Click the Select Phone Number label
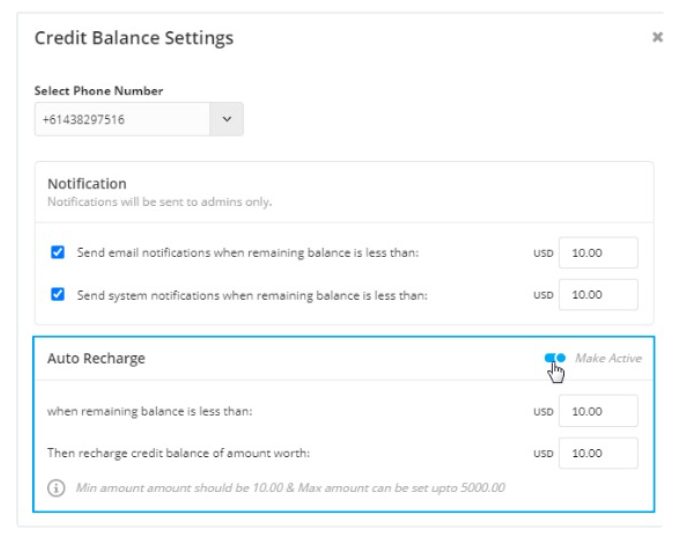Viewport: 676px width, 537px height. click(x=99, y=91)
